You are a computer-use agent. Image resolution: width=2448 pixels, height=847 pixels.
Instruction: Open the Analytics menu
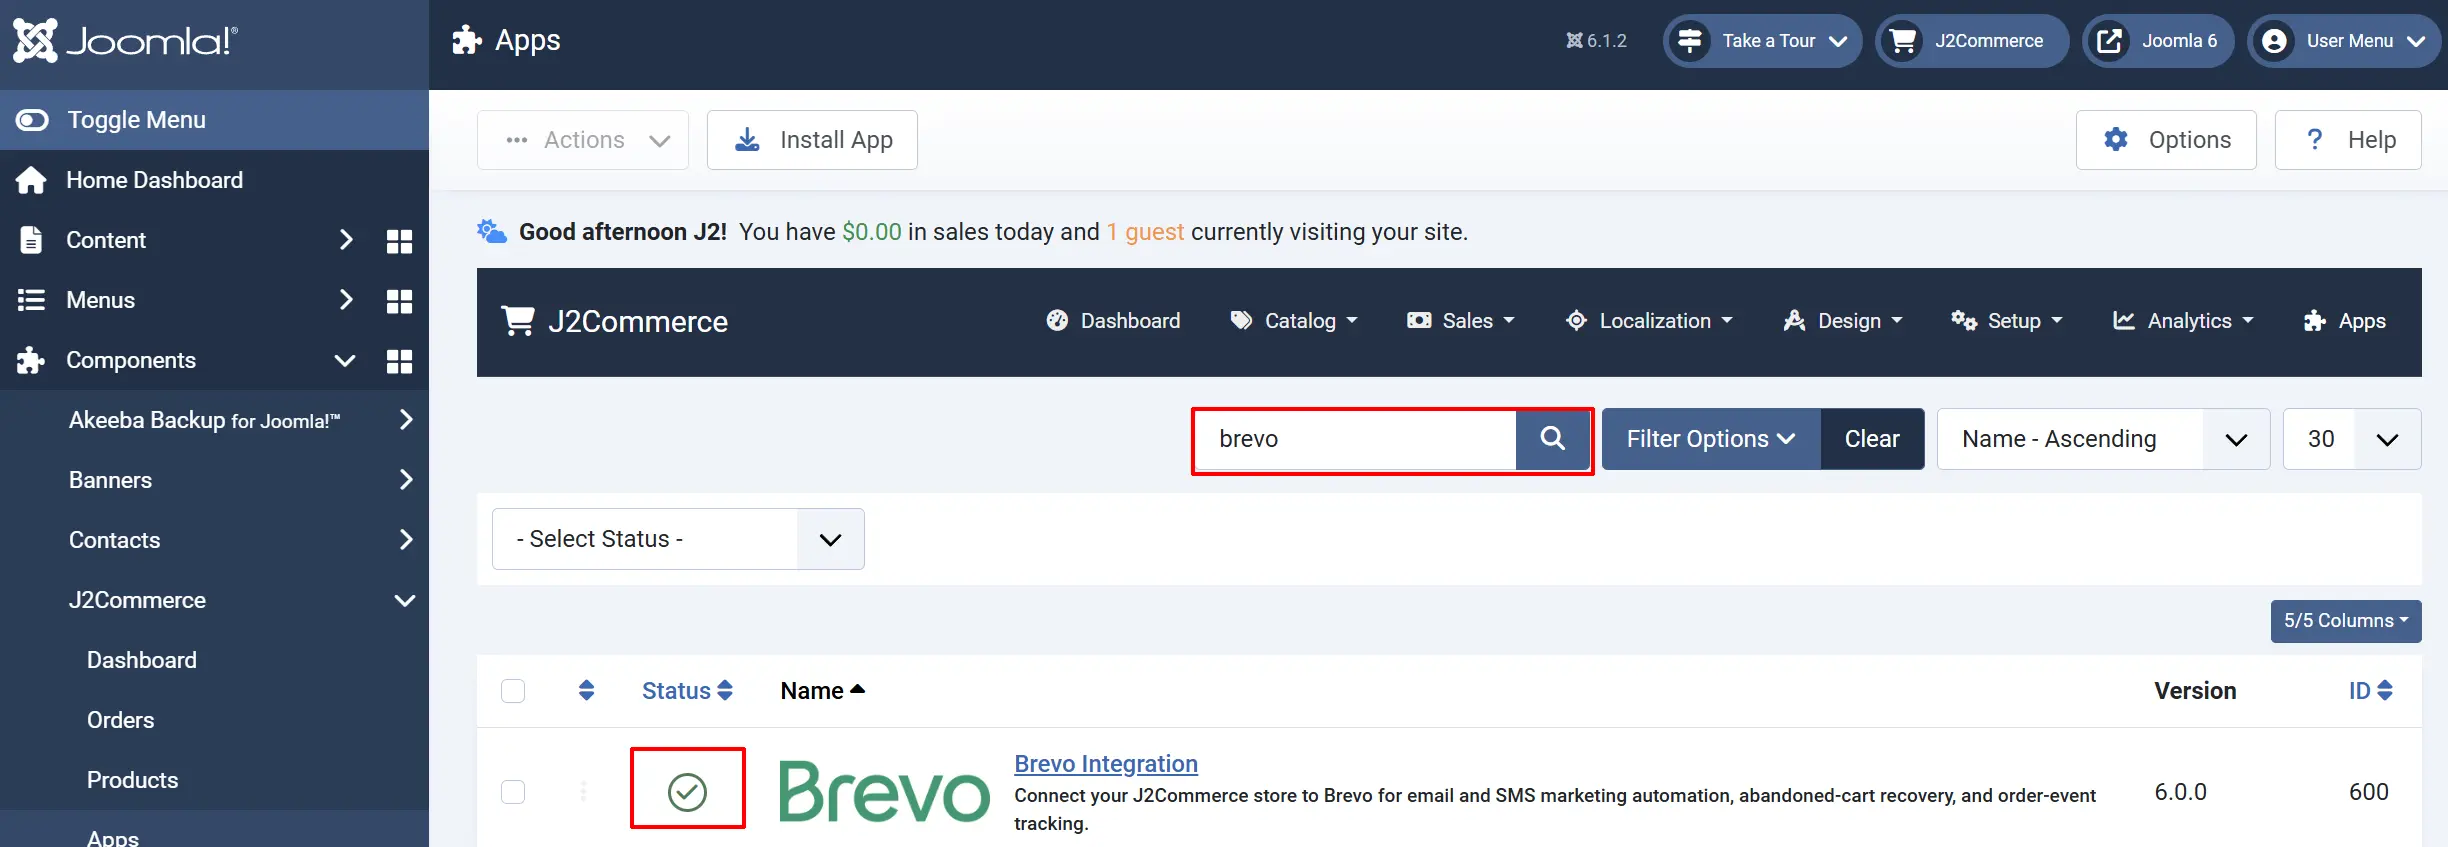(2183, 321)
